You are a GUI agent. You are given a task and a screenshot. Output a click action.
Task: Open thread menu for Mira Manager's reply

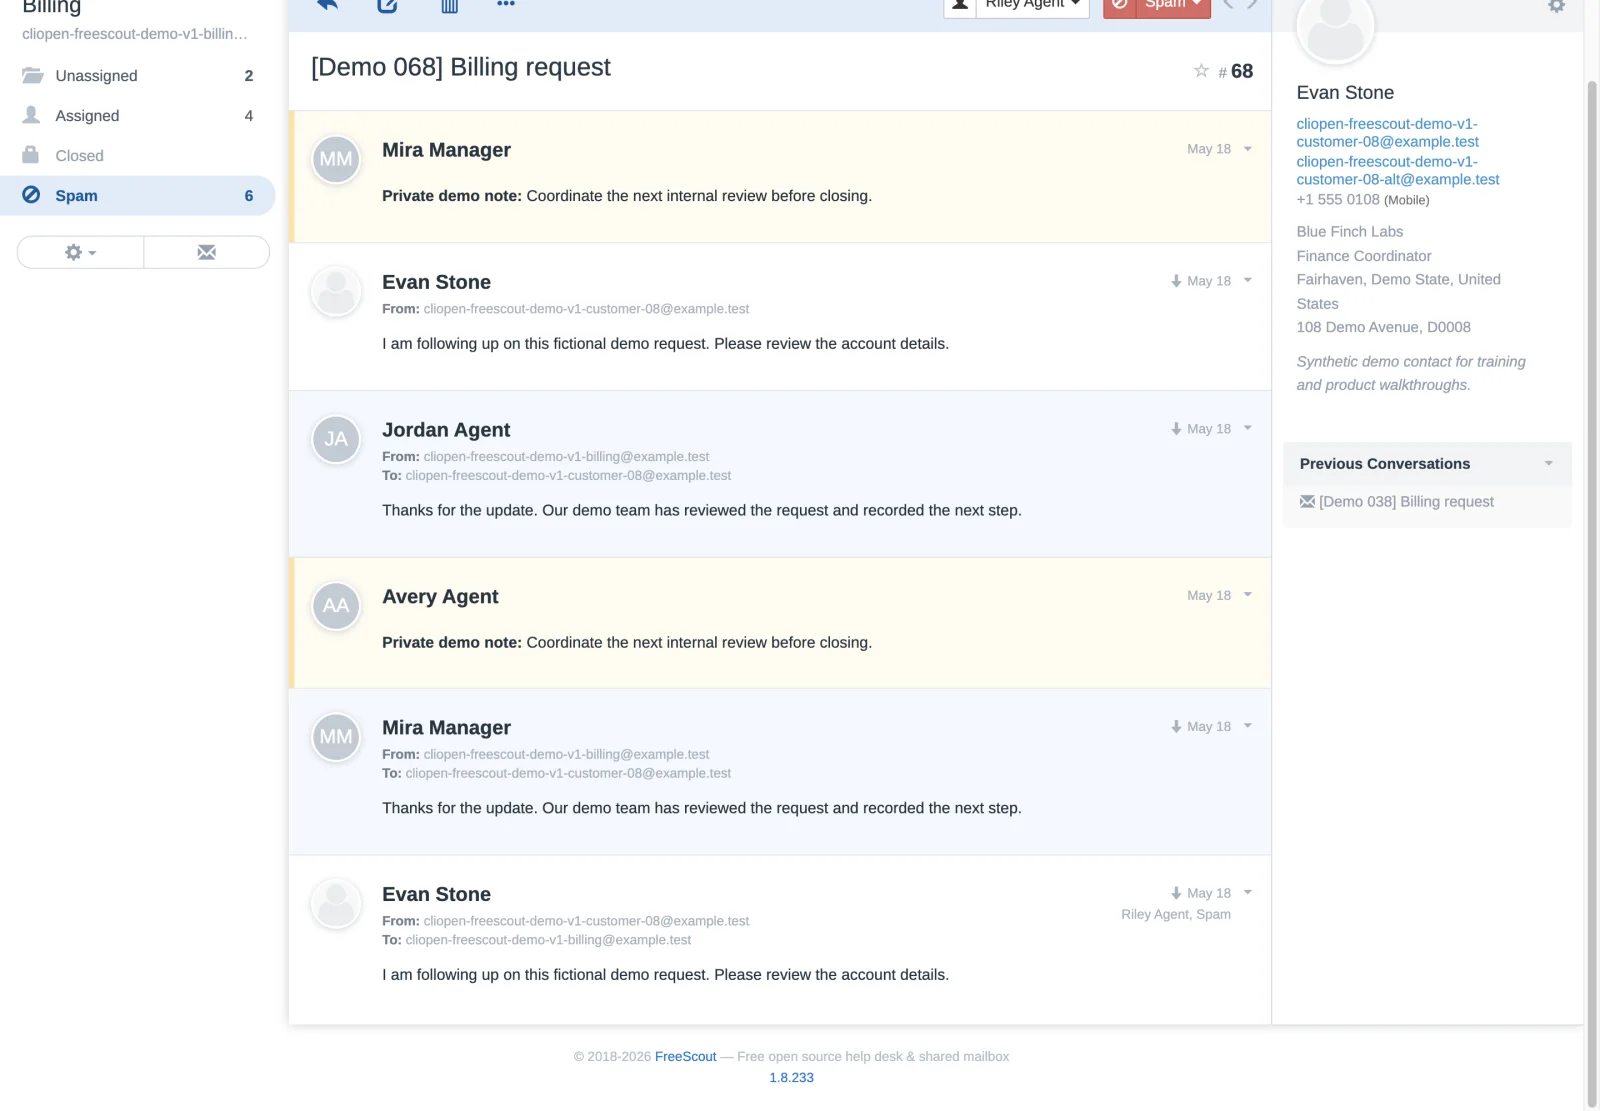(x=1247, y=726)
